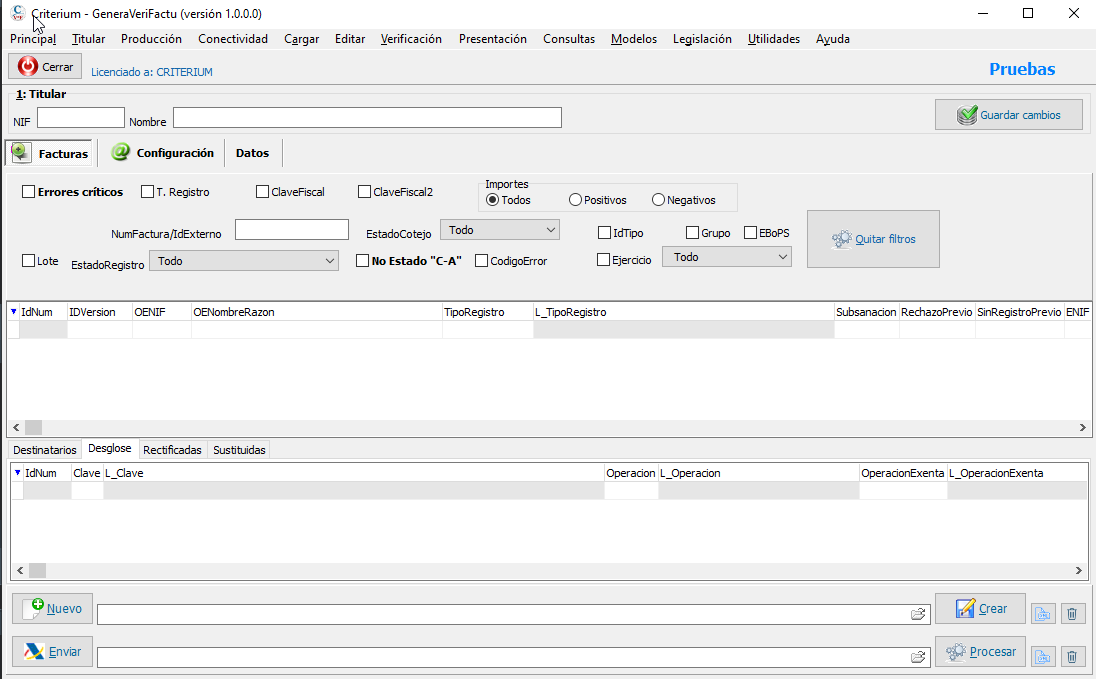
Task: Select the Positivos radio button
Action: pos(575,200)
